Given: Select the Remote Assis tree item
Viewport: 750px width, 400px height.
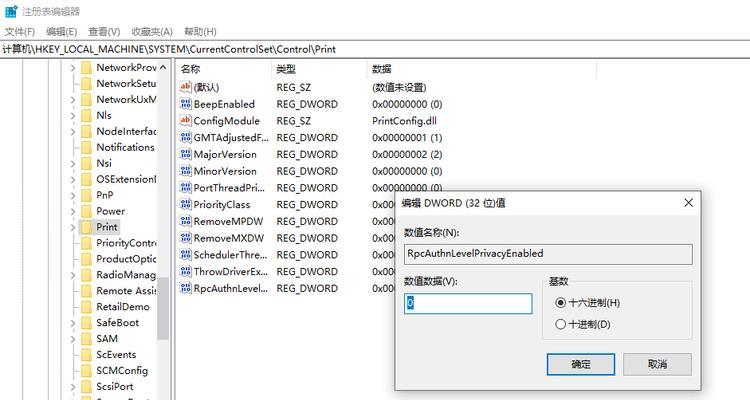Looking at the screenshot, I should (x=126, y=291).
